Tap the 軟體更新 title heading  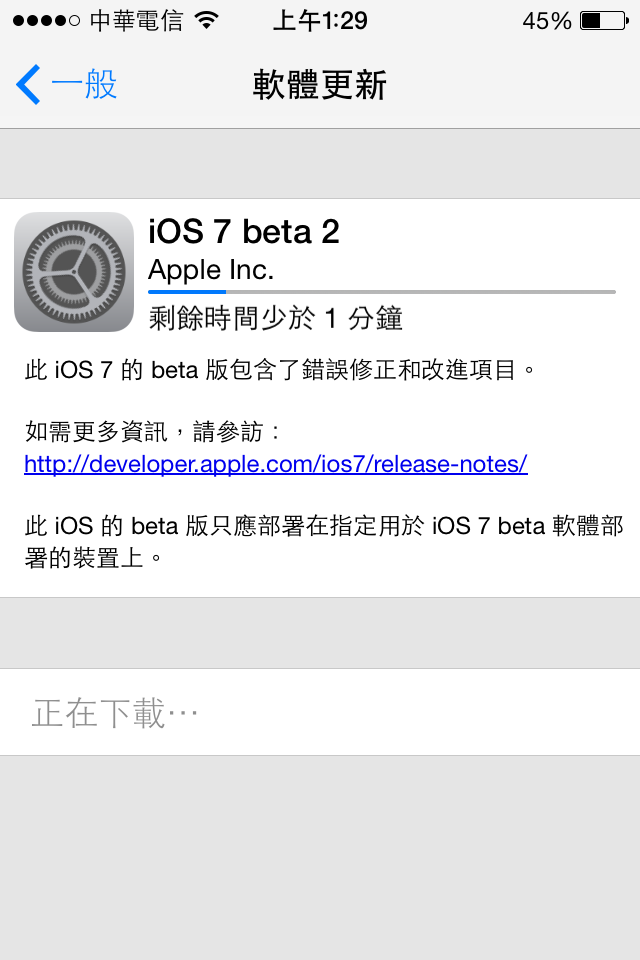[x=320, y=84]
